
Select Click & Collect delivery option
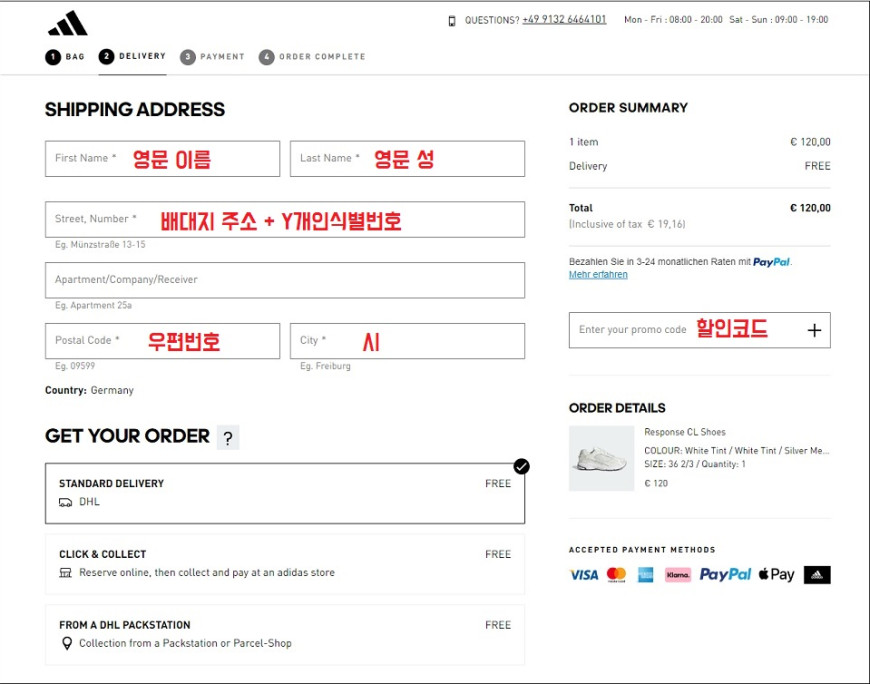pos(285,564)
